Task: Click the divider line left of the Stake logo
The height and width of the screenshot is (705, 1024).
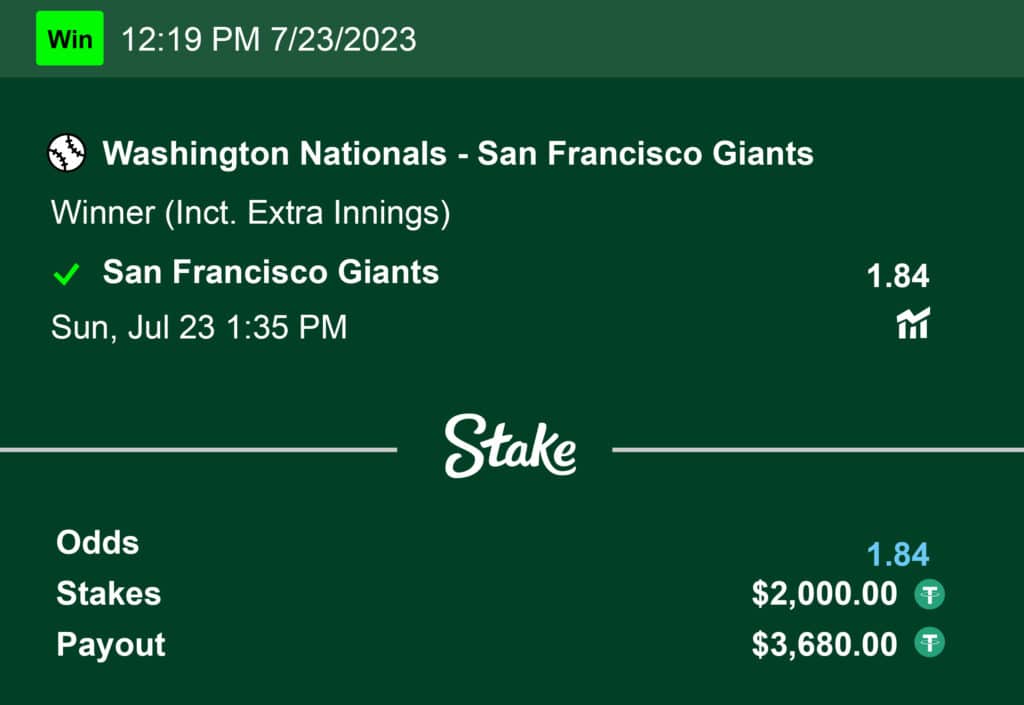Action: click(x=200, y=450)
